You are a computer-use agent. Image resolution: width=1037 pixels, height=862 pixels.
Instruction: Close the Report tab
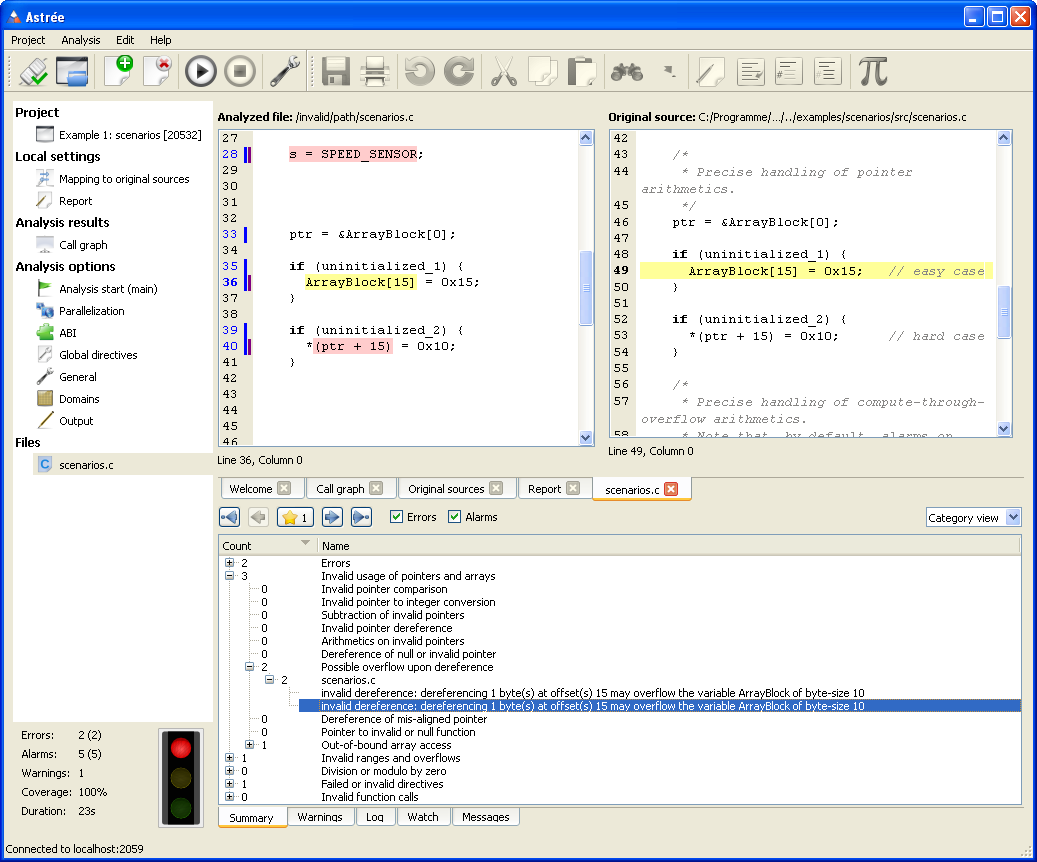click(x=573, y=488)
